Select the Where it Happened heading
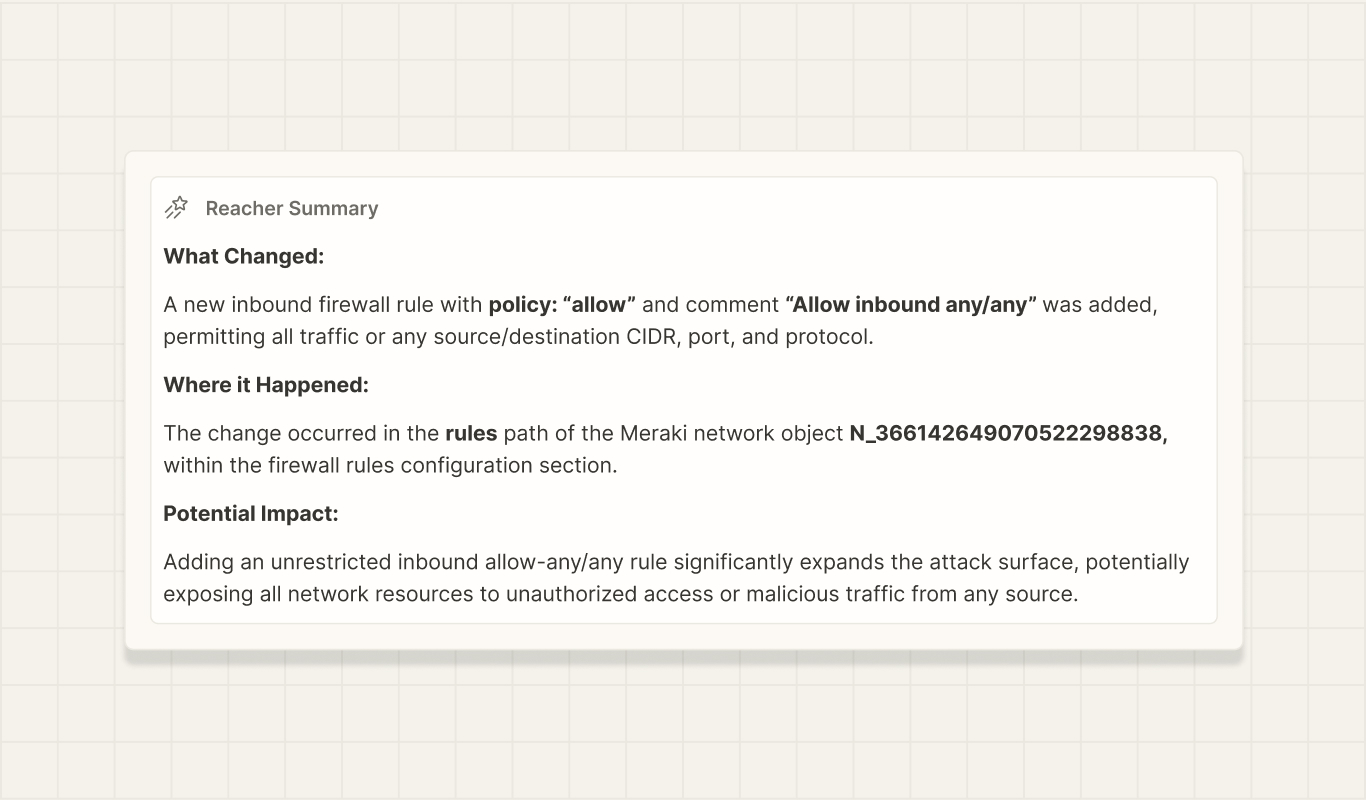This screenshot has width=1366, height=800. tap(266, 384)
